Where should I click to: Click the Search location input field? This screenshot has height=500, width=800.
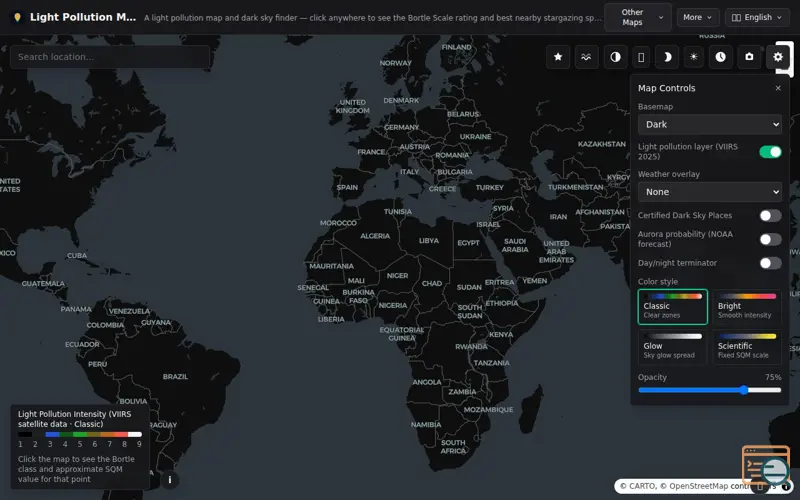point(110,57)
